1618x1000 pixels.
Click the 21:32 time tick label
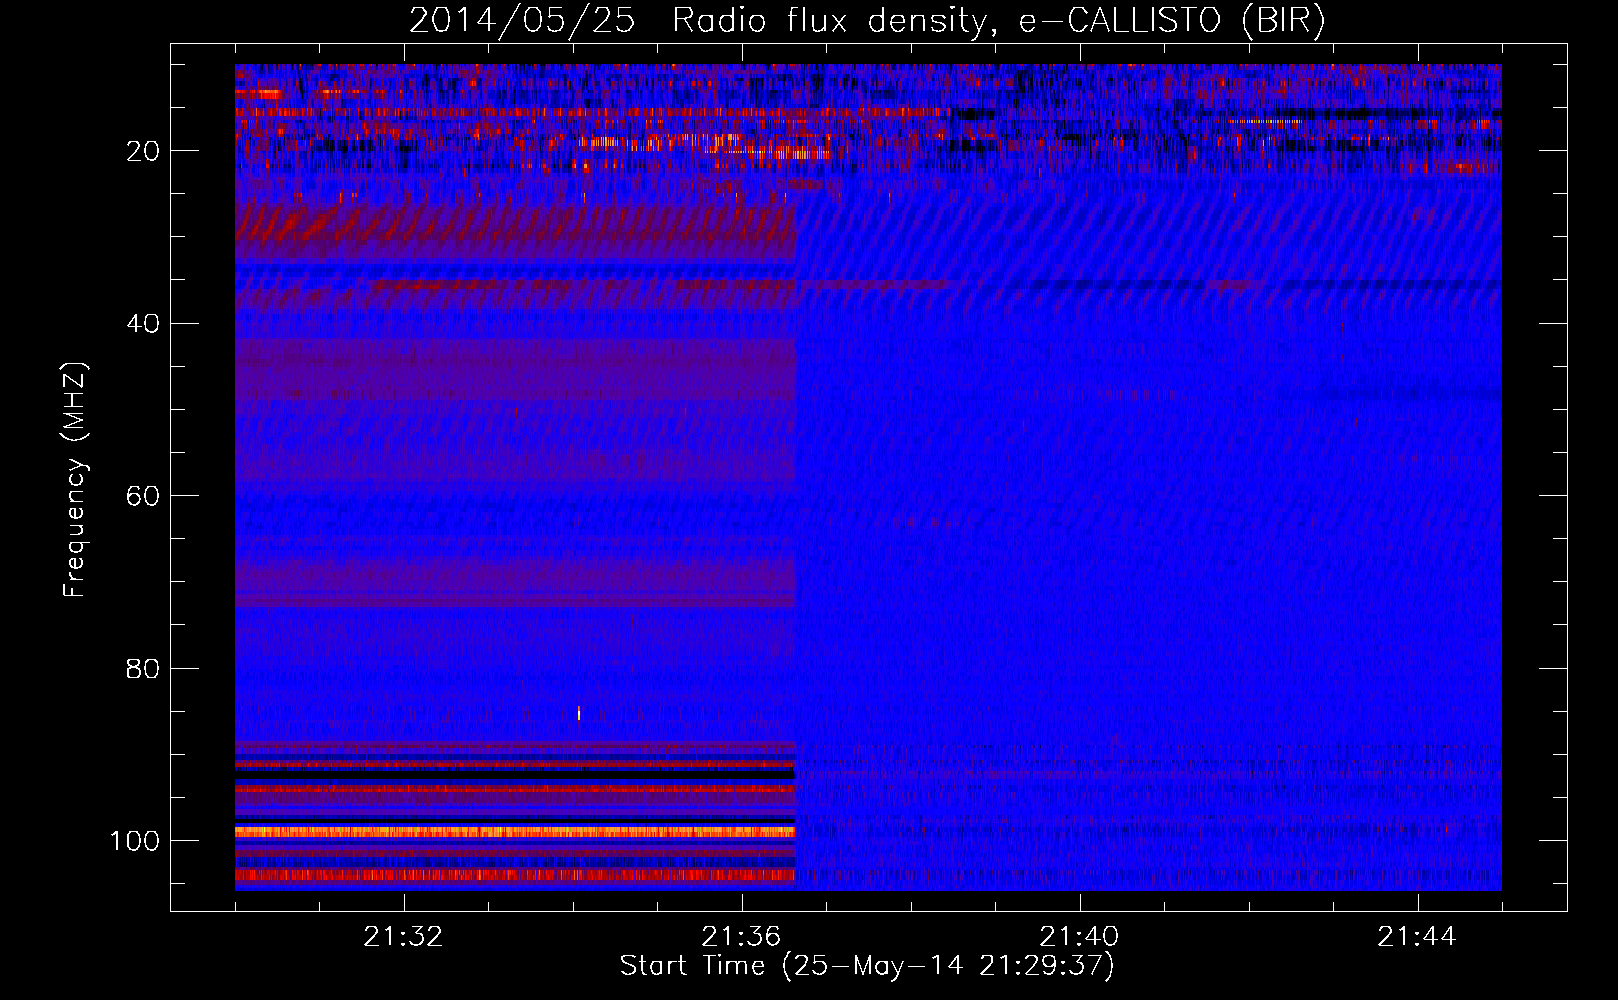click(404, 937)
